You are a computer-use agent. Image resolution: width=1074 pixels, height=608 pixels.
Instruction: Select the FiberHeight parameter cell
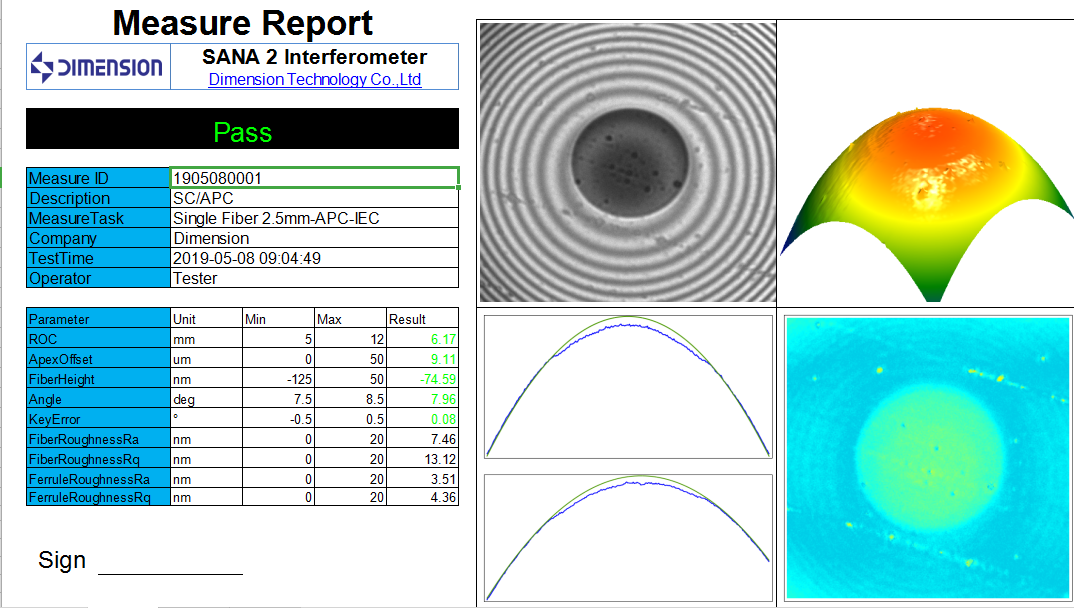coord(98,378)
